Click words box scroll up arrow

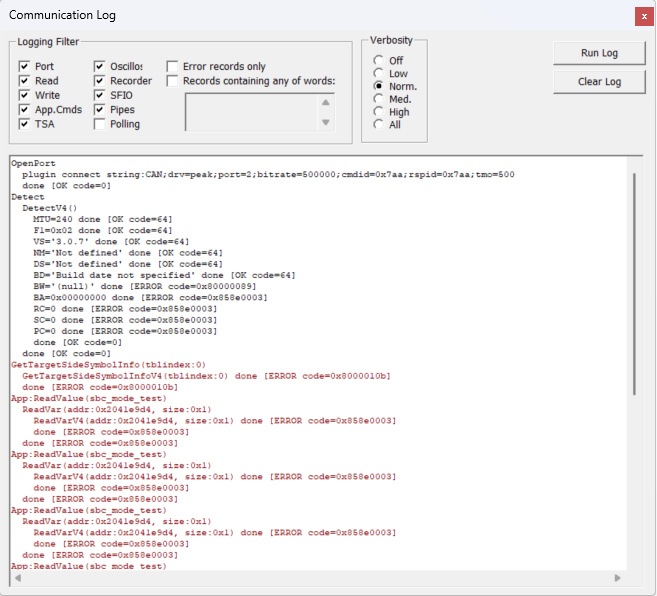point(326,103)
